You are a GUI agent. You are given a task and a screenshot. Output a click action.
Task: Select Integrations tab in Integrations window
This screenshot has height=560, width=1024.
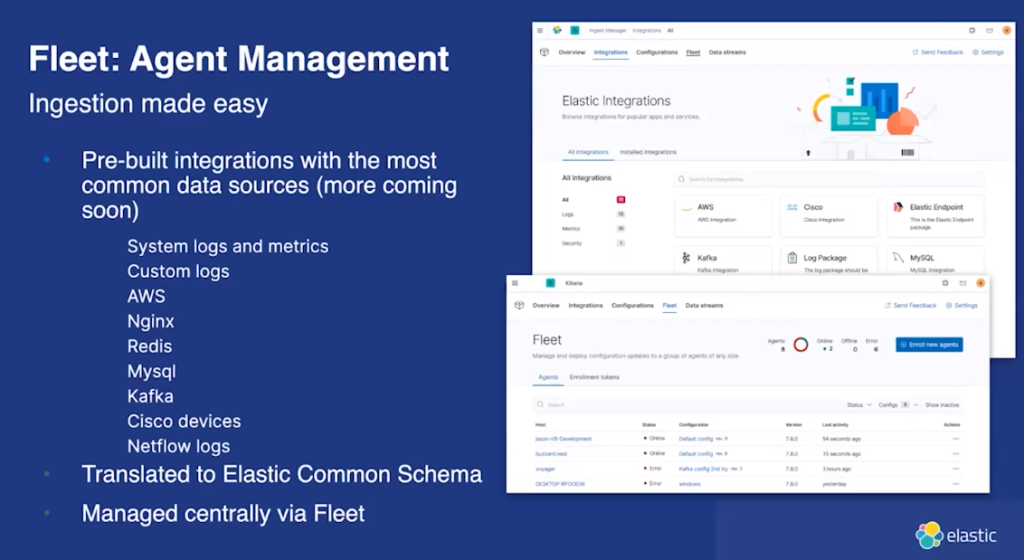[x=611, y=52]
